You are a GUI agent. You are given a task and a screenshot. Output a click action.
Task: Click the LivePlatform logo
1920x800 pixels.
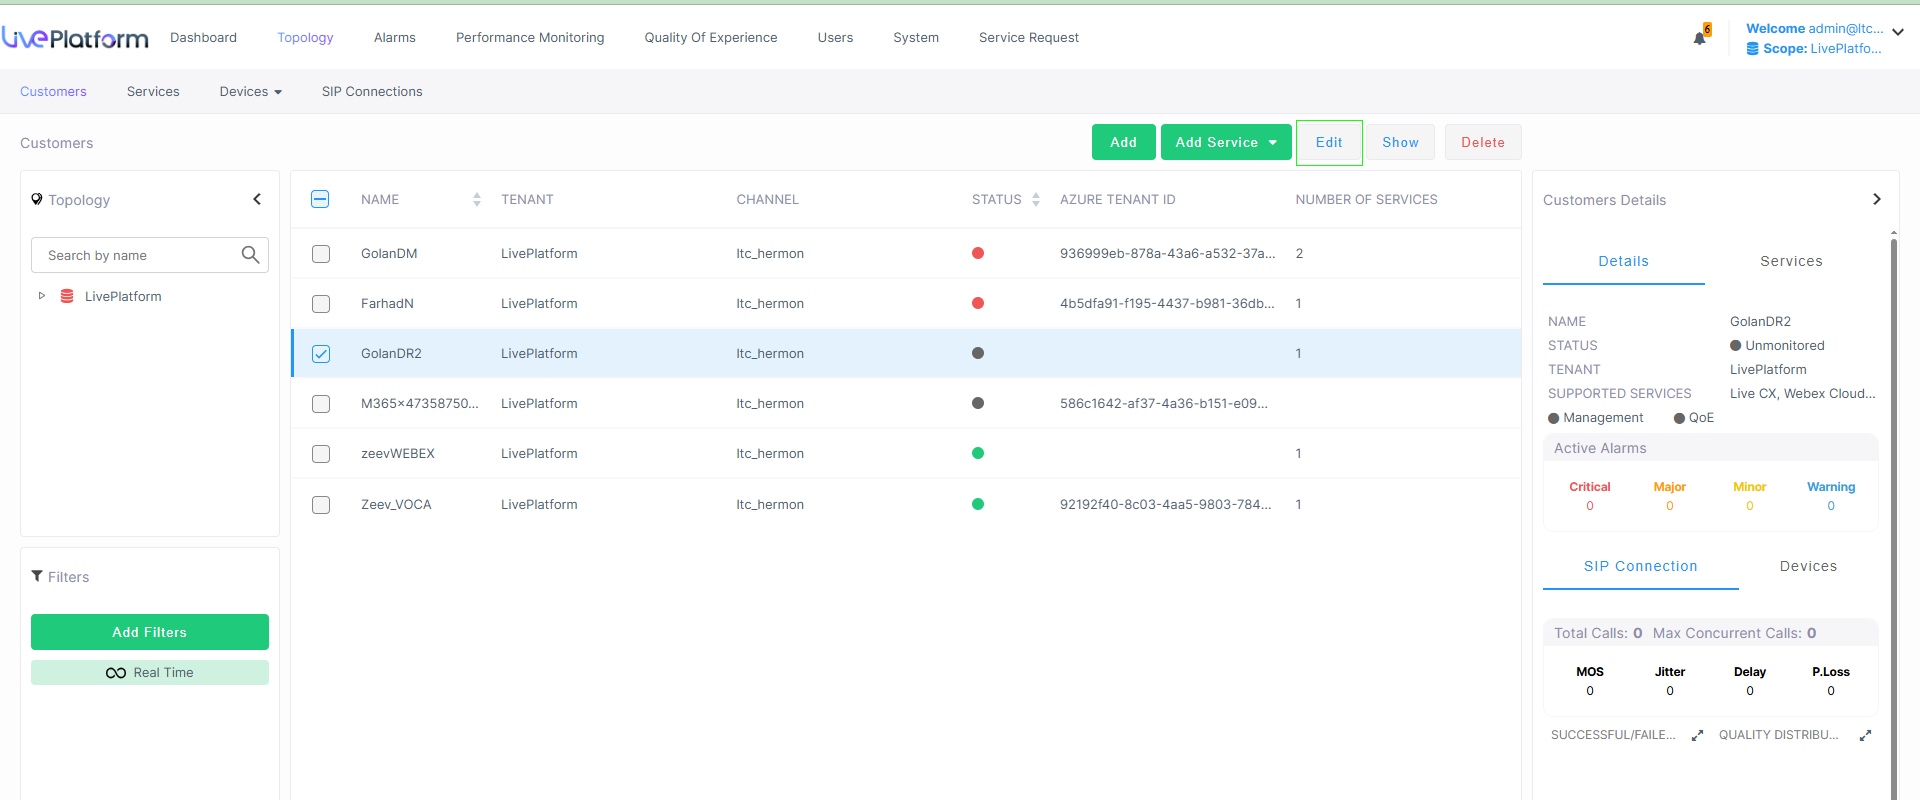tap(75, 38)
